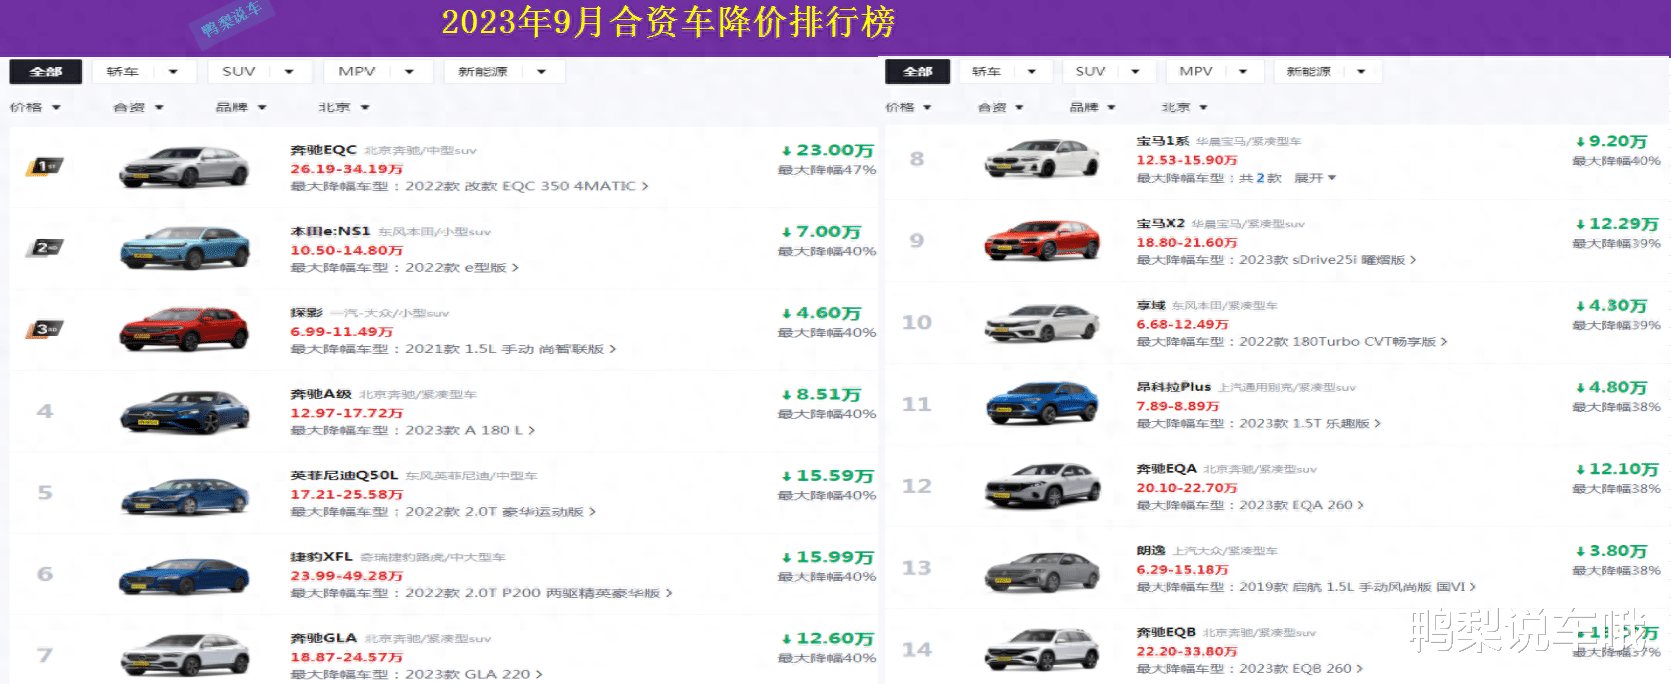This screenshot has height=684, width=1671.
Task: Click the 宝马1系 car image
Action: [1042, 159]
